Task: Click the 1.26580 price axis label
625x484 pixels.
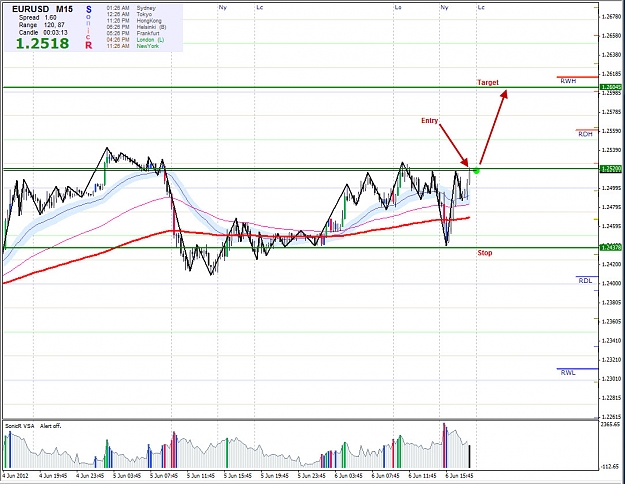Action: (x=611, y=35)
